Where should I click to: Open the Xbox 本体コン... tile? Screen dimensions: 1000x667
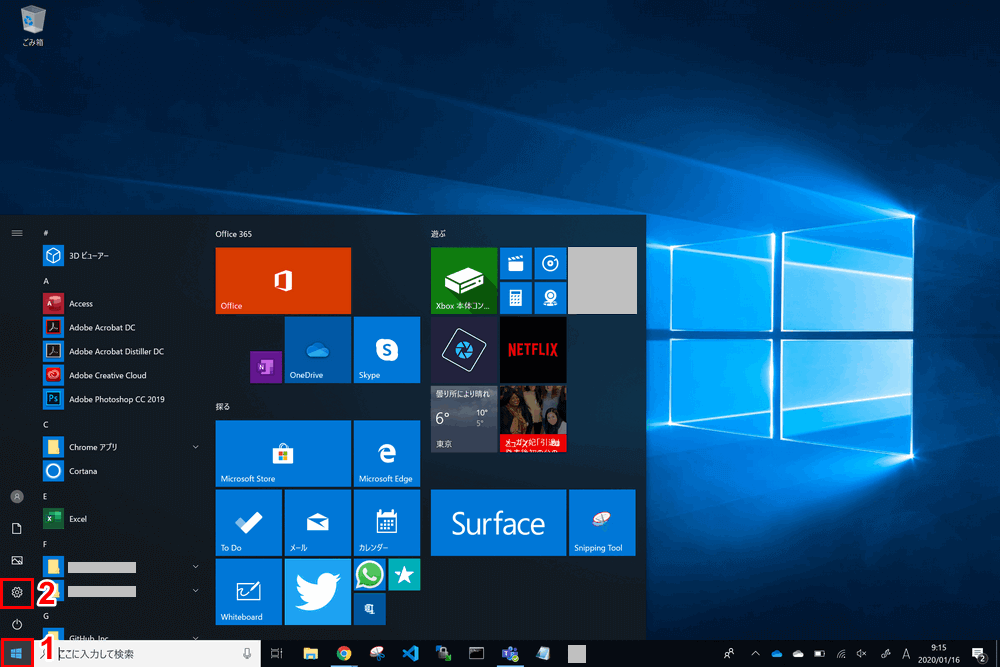click(464, 281)
